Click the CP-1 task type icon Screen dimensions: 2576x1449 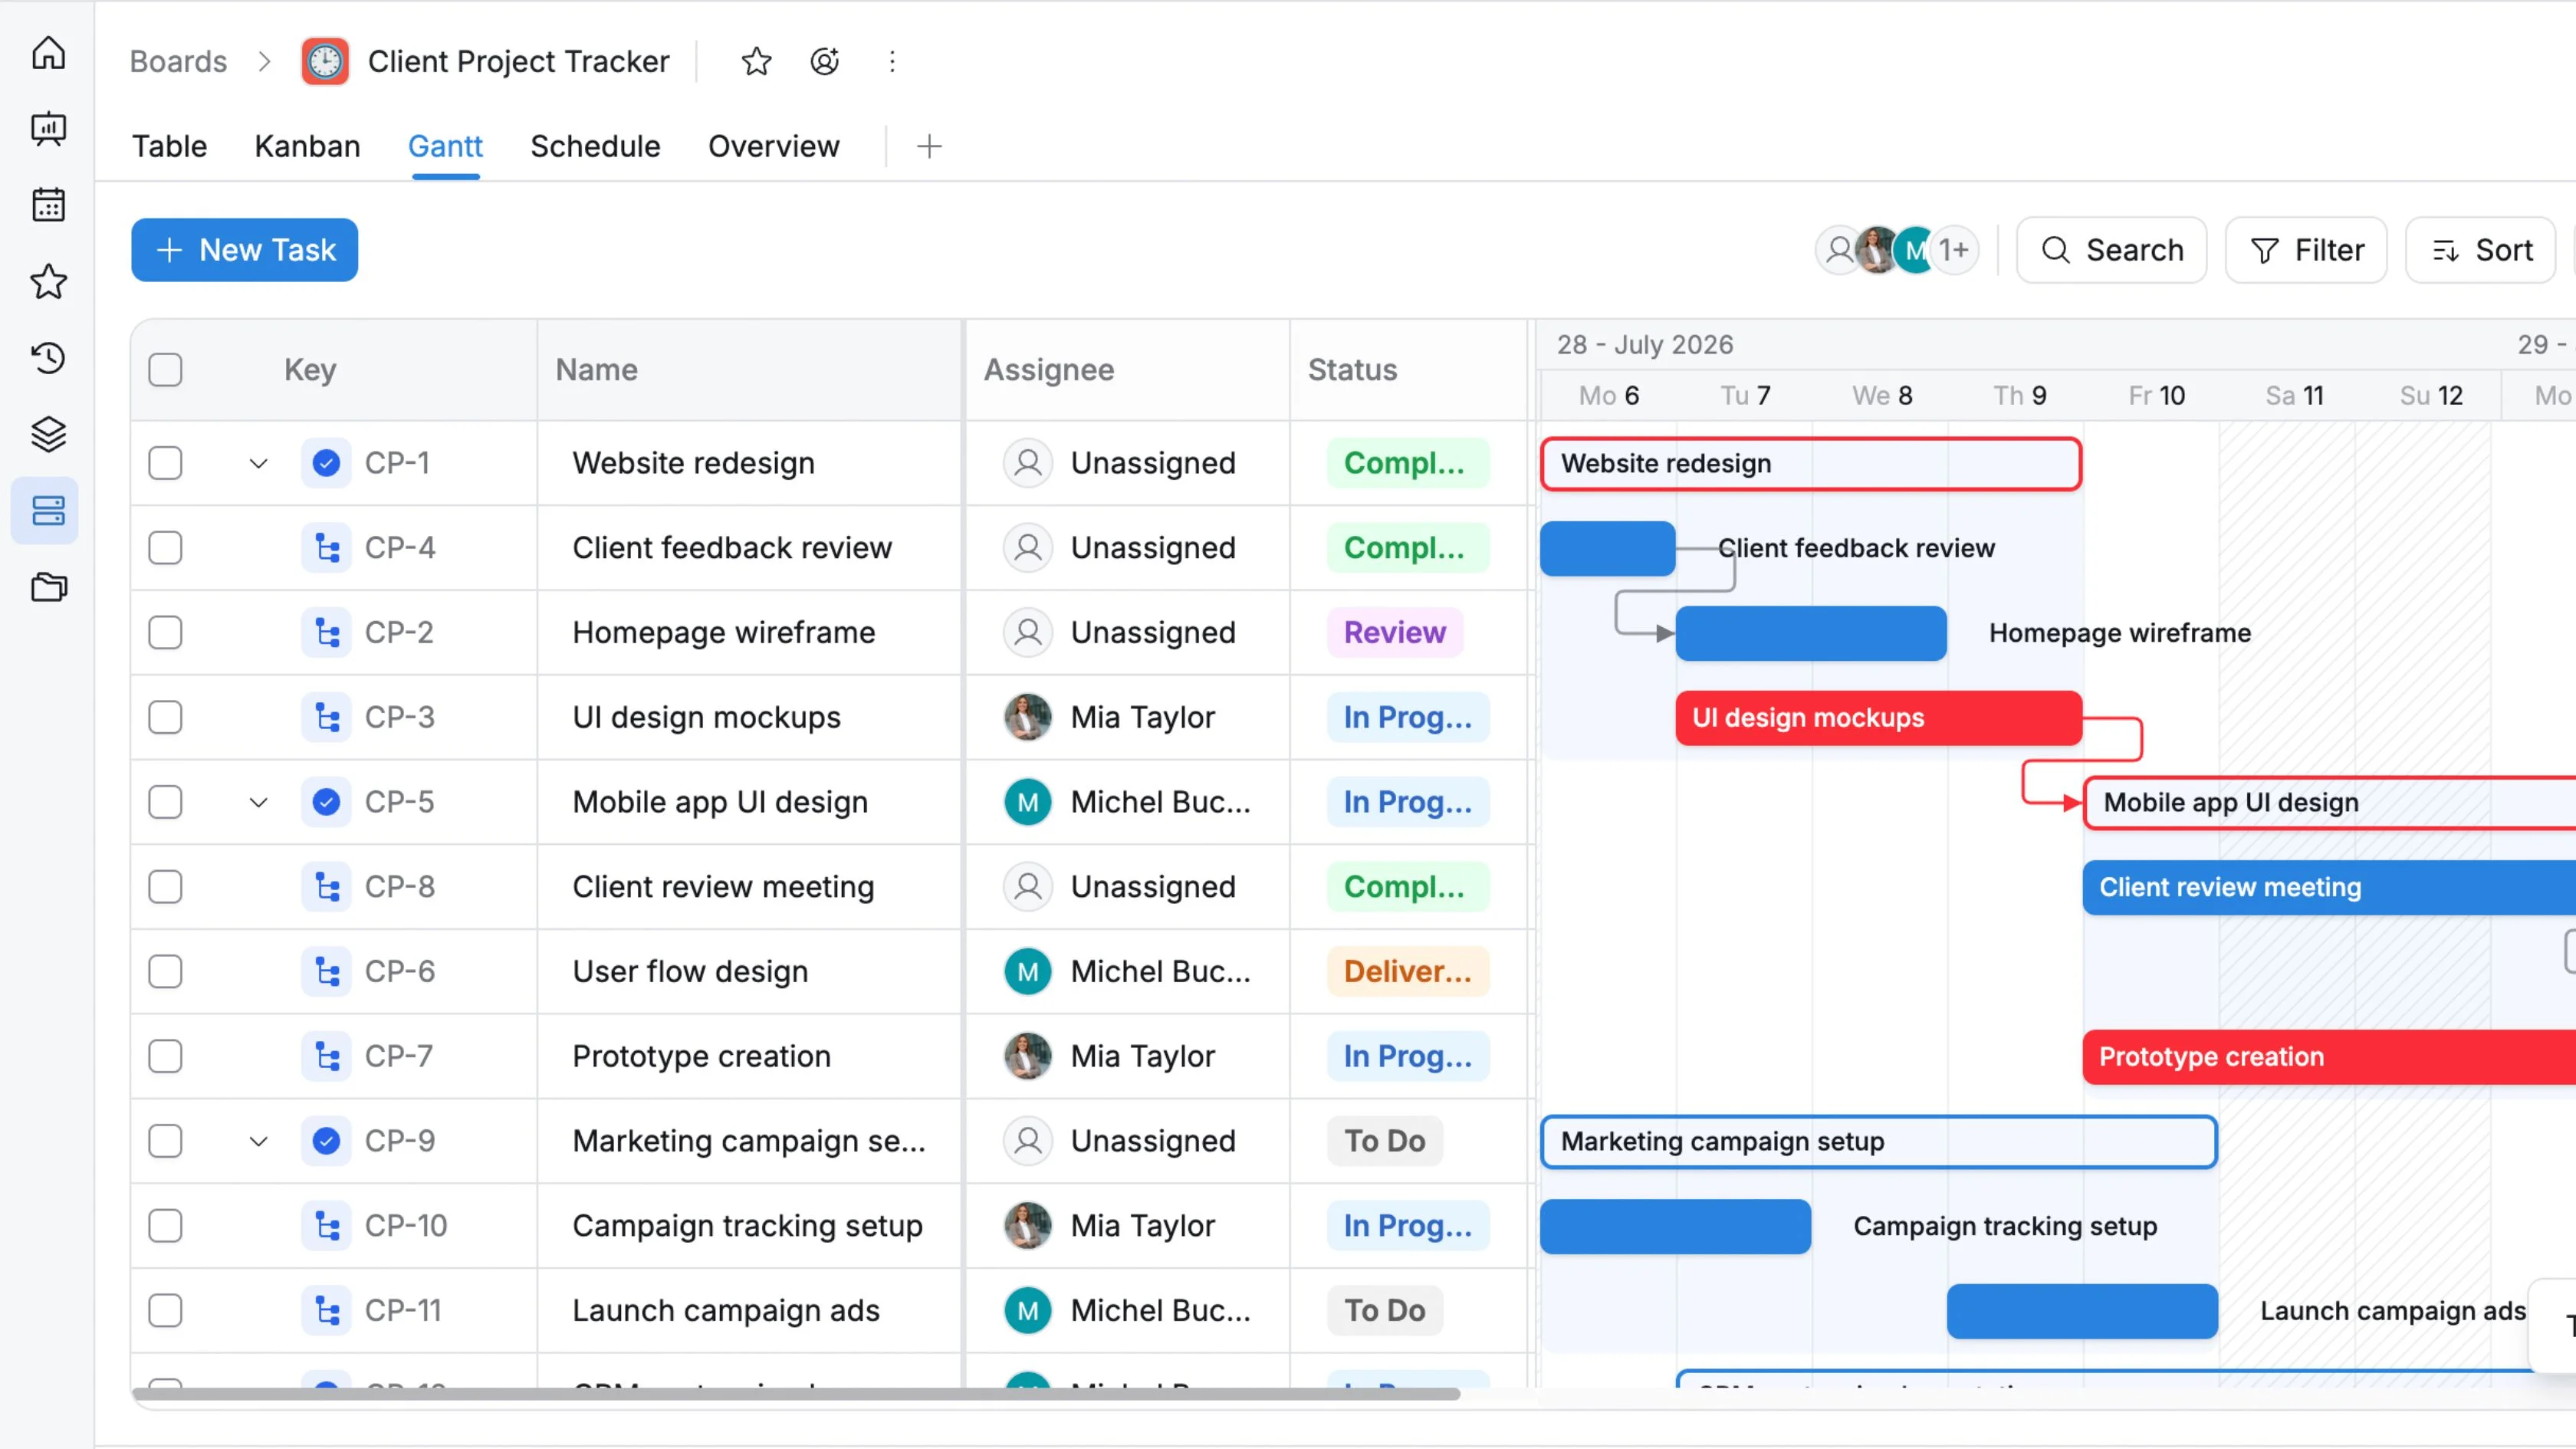coord(326,463)
